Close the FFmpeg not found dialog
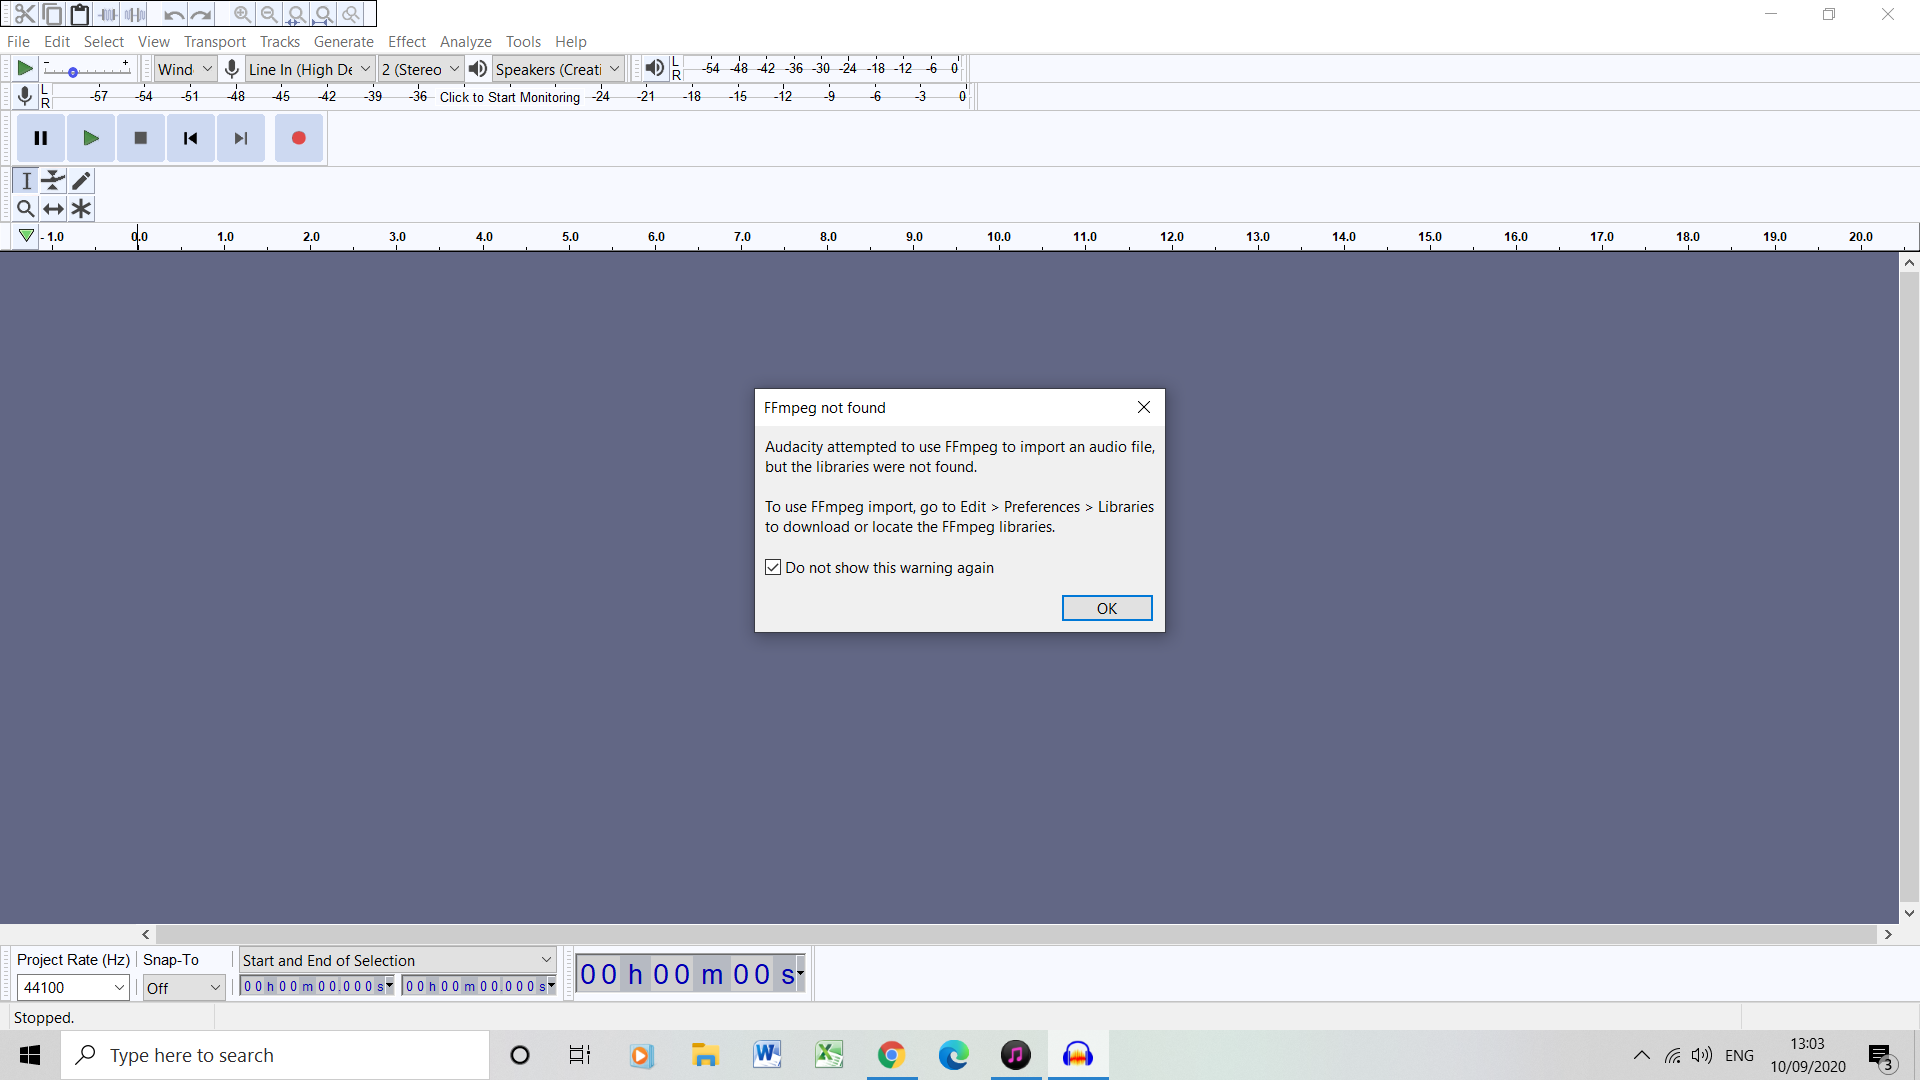1920x1080 pixels. (x=1144, y=407)
